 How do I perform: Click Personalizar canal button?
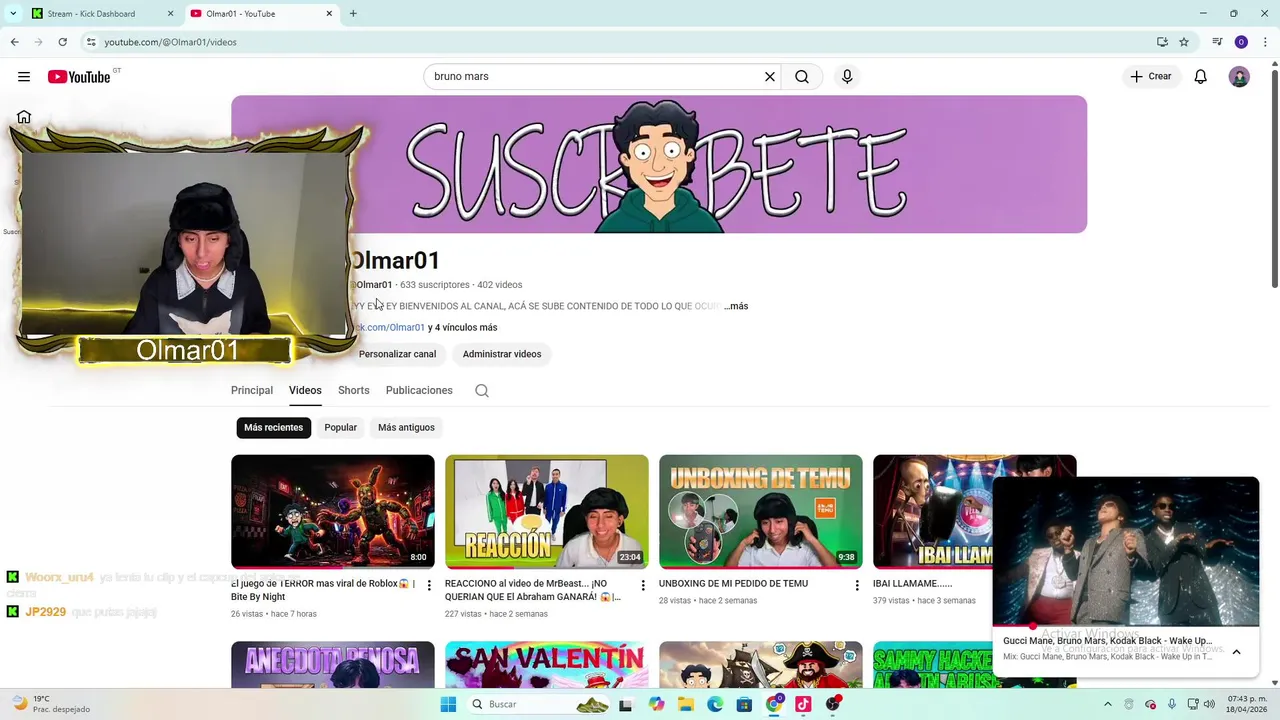397,354
